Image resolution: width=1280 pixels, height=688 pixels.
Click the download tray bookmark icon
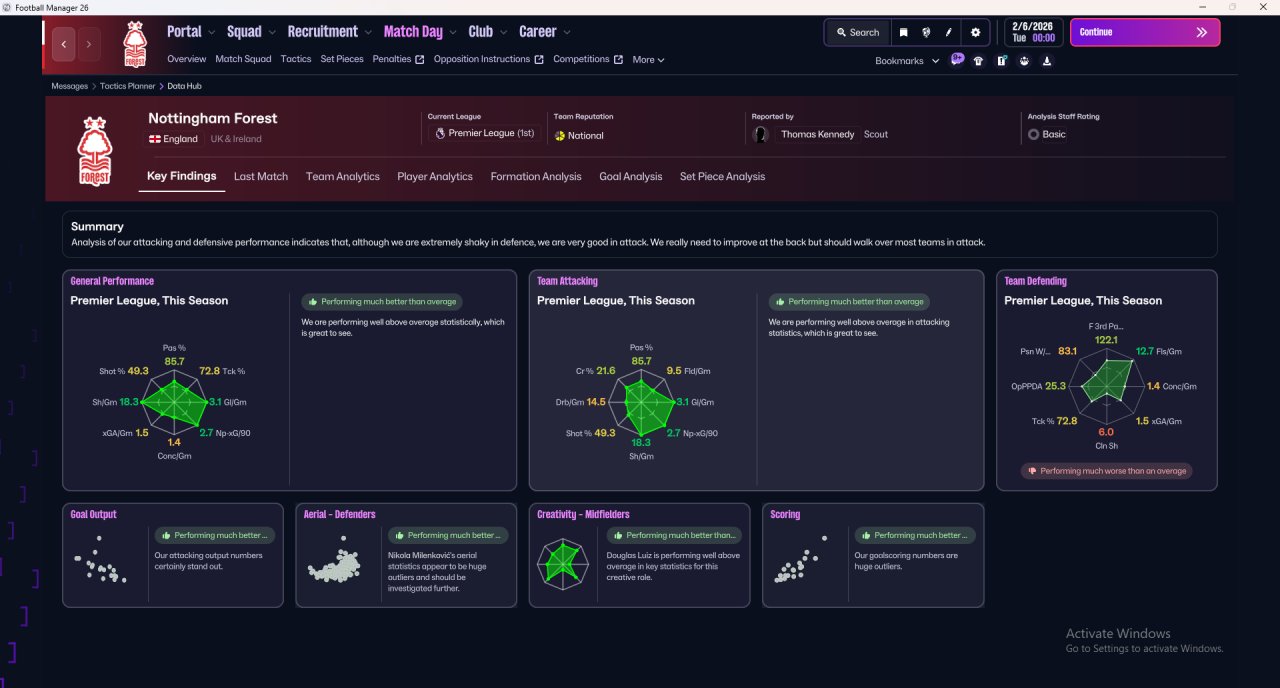pos(1047,61)
